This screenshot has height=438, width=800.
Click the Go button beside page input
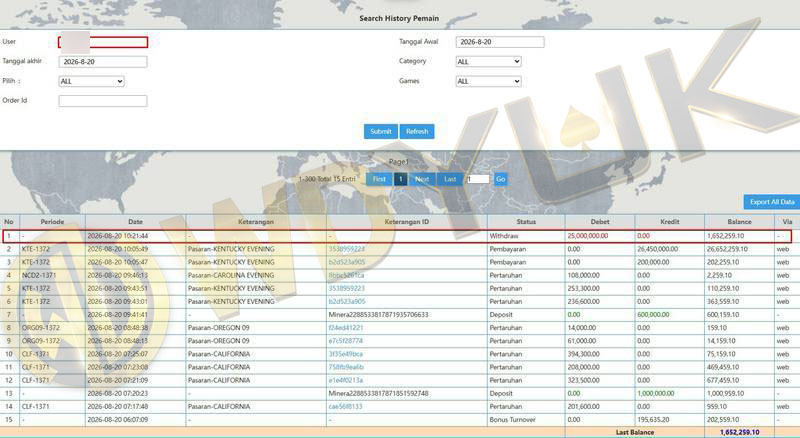click(x=501, y=179)
